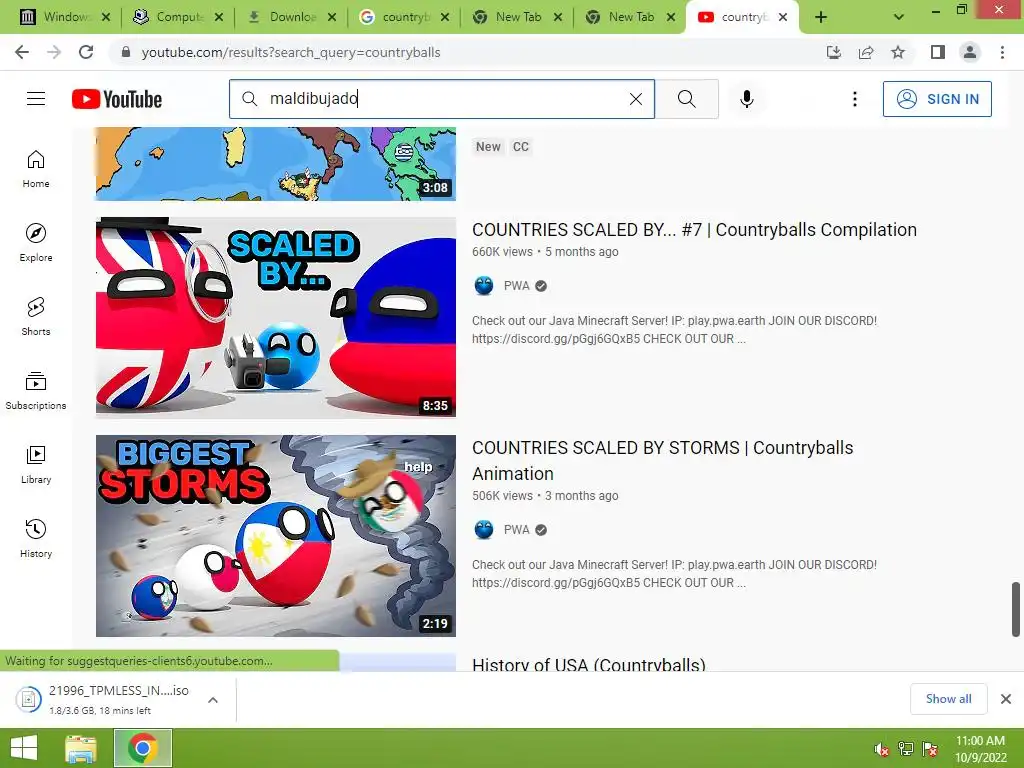Open File Explorer from the taskbar

pos(81,748)
